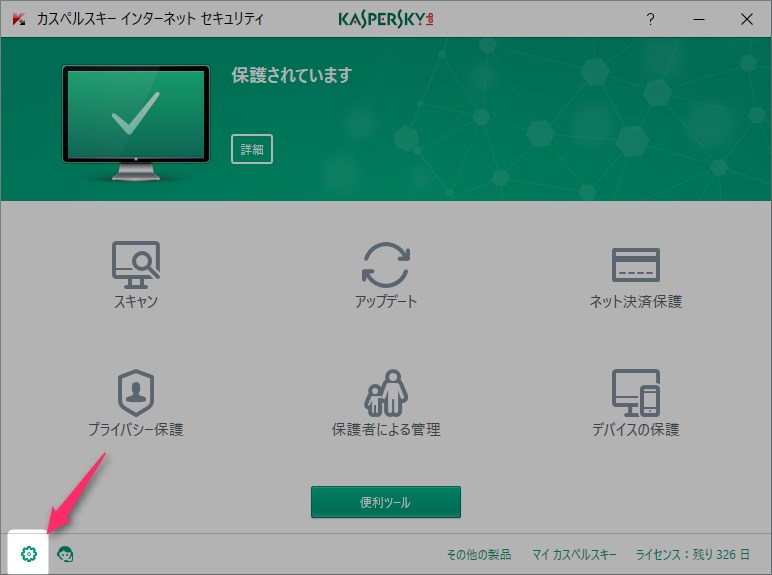772x575 pixels.
Task: Open デバイスの保護 (Device protection)
Action: pyautogui.click(x=636, y=403)
